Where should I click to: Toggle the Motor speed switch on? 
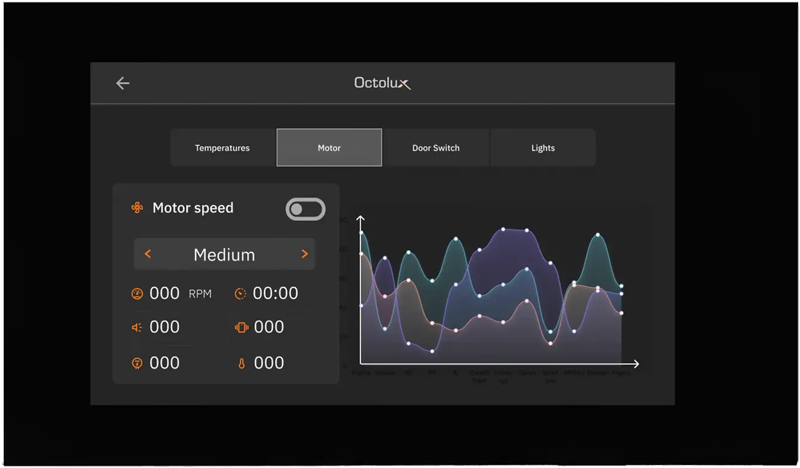[305, 209]
